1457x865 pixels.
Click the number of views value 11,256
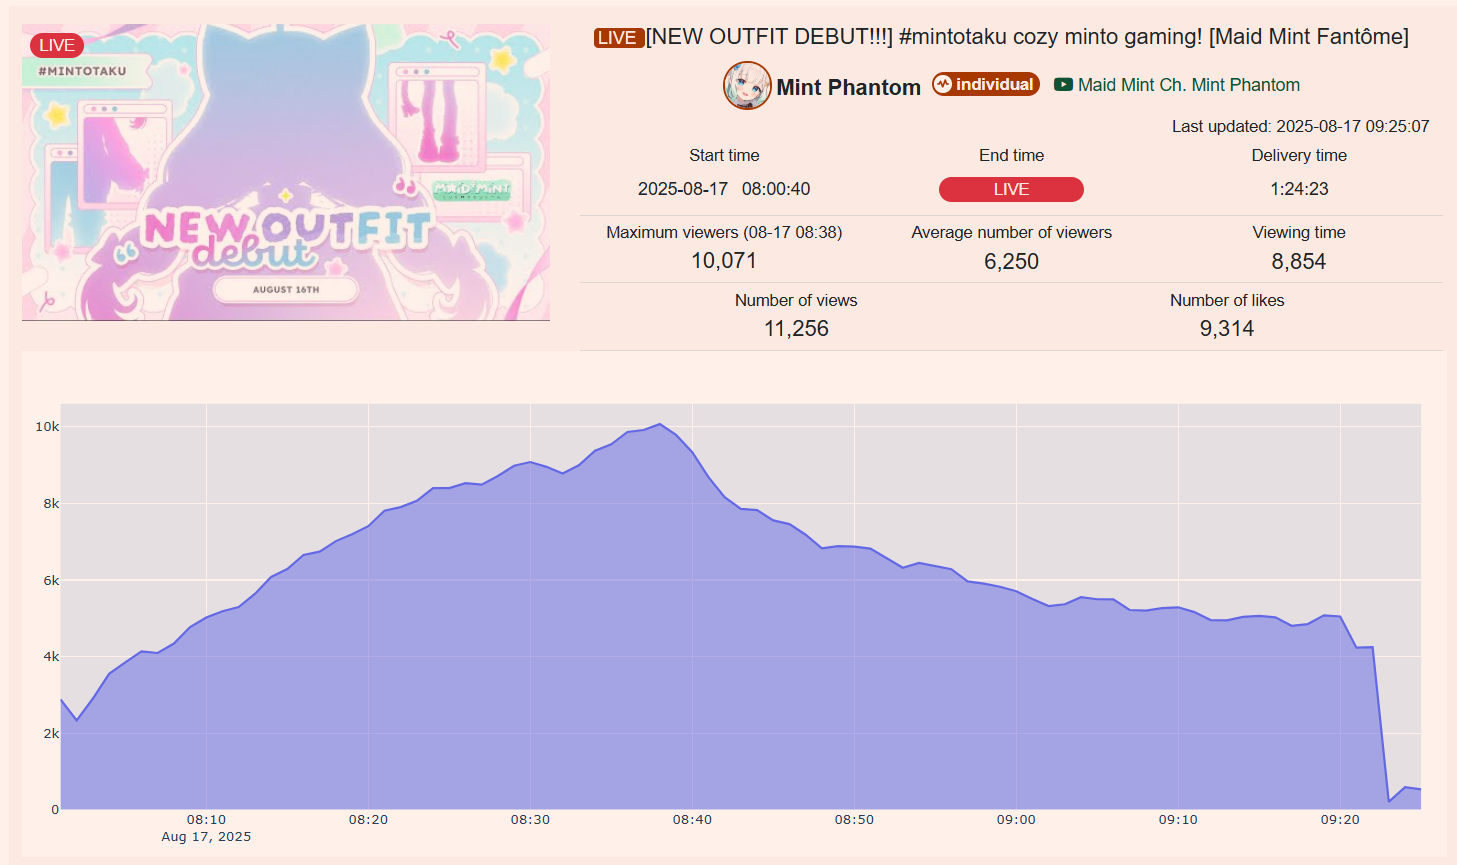796,329
